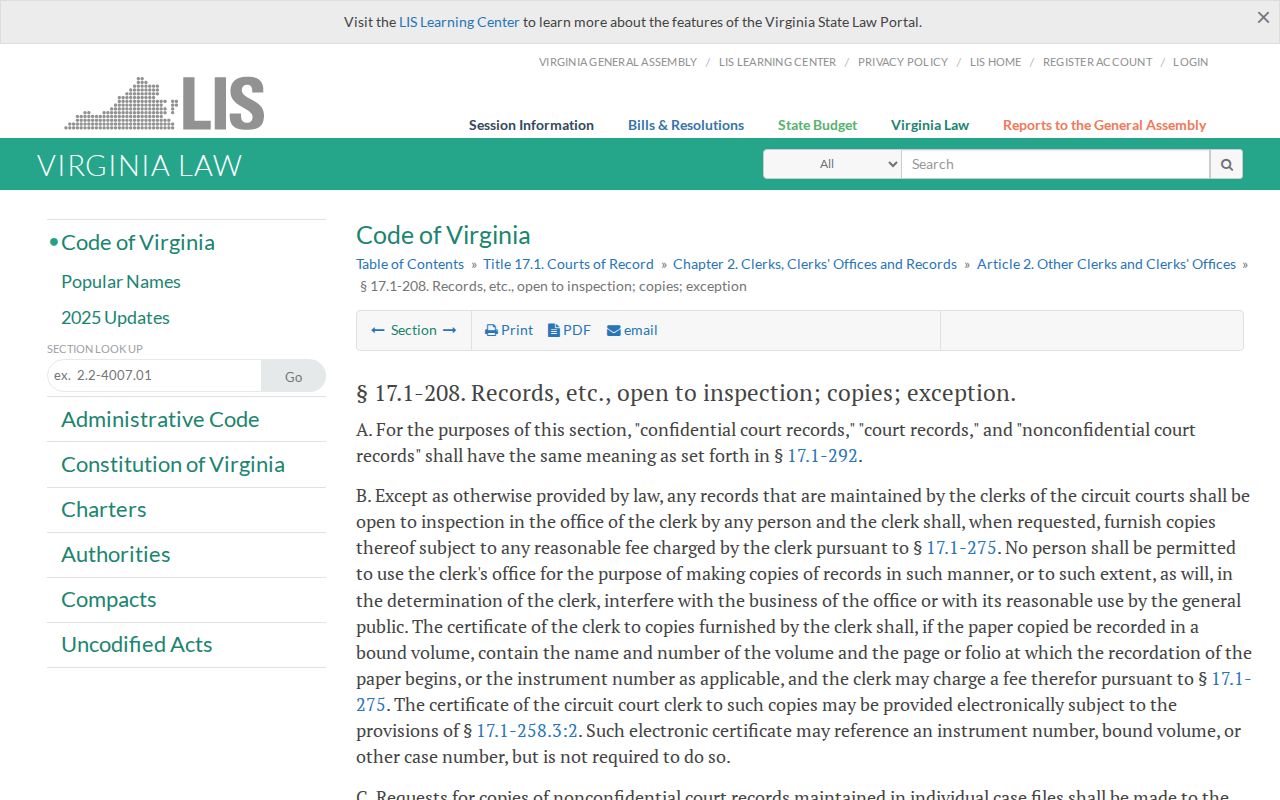This screenshot has width=1280, height=800.
Task: Open the State Budget menu
Action: 817,125
